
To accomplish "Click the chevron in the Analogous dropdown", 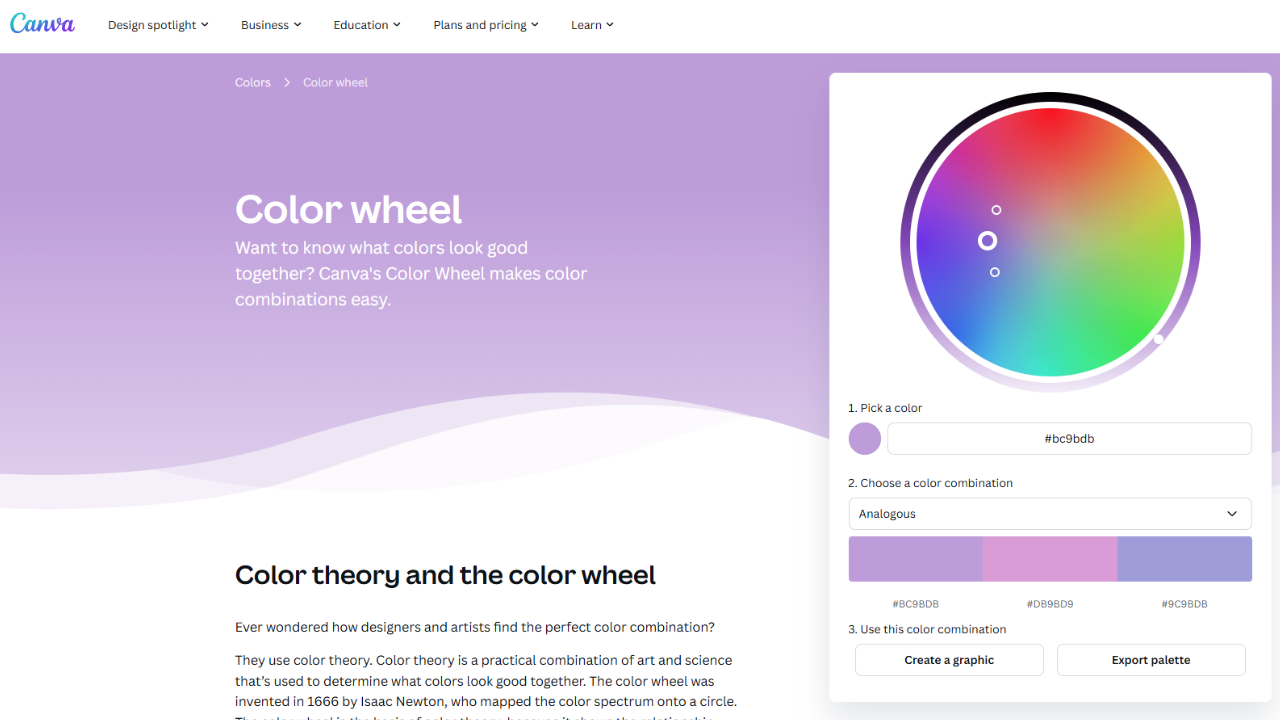I will [x=1232, y=514].
